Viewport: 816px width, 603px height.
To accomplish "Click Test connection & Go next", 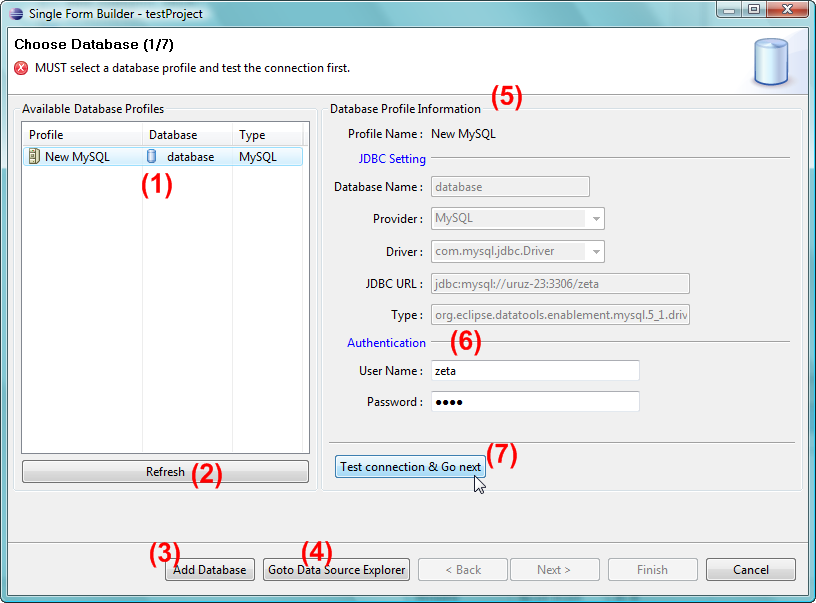I will [409, 466].
